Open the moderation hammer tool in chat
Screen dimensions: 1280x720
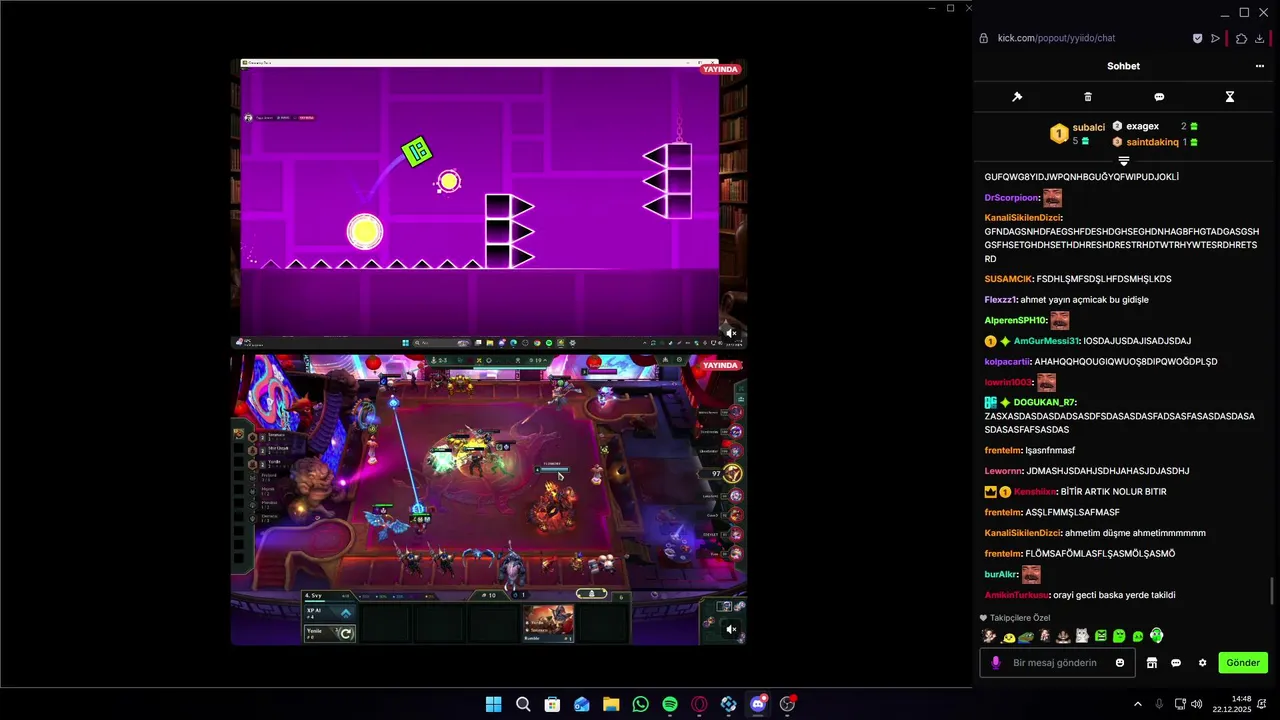(x=1017, y=97)
